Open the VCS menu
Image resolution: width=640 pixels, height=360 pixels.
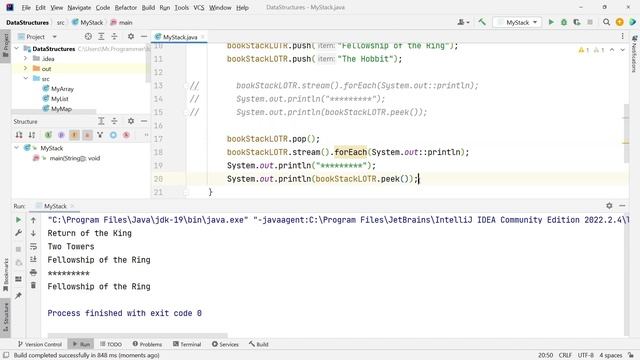[199, 8]
